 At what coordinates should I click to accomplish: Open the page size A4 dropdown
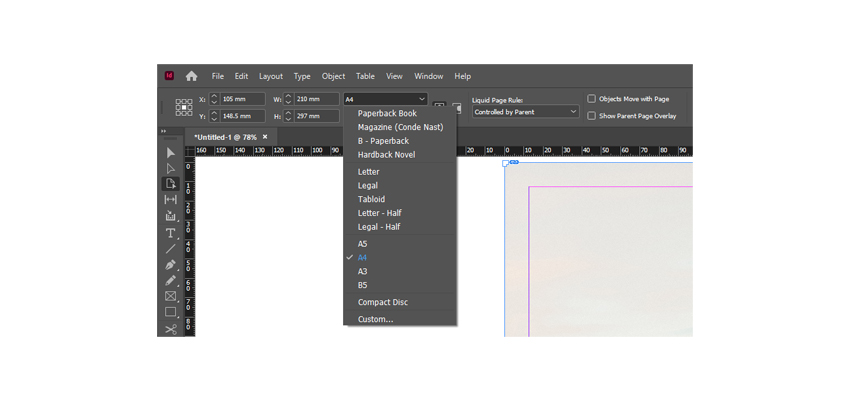pyautogui.click(x=385, y=99)
